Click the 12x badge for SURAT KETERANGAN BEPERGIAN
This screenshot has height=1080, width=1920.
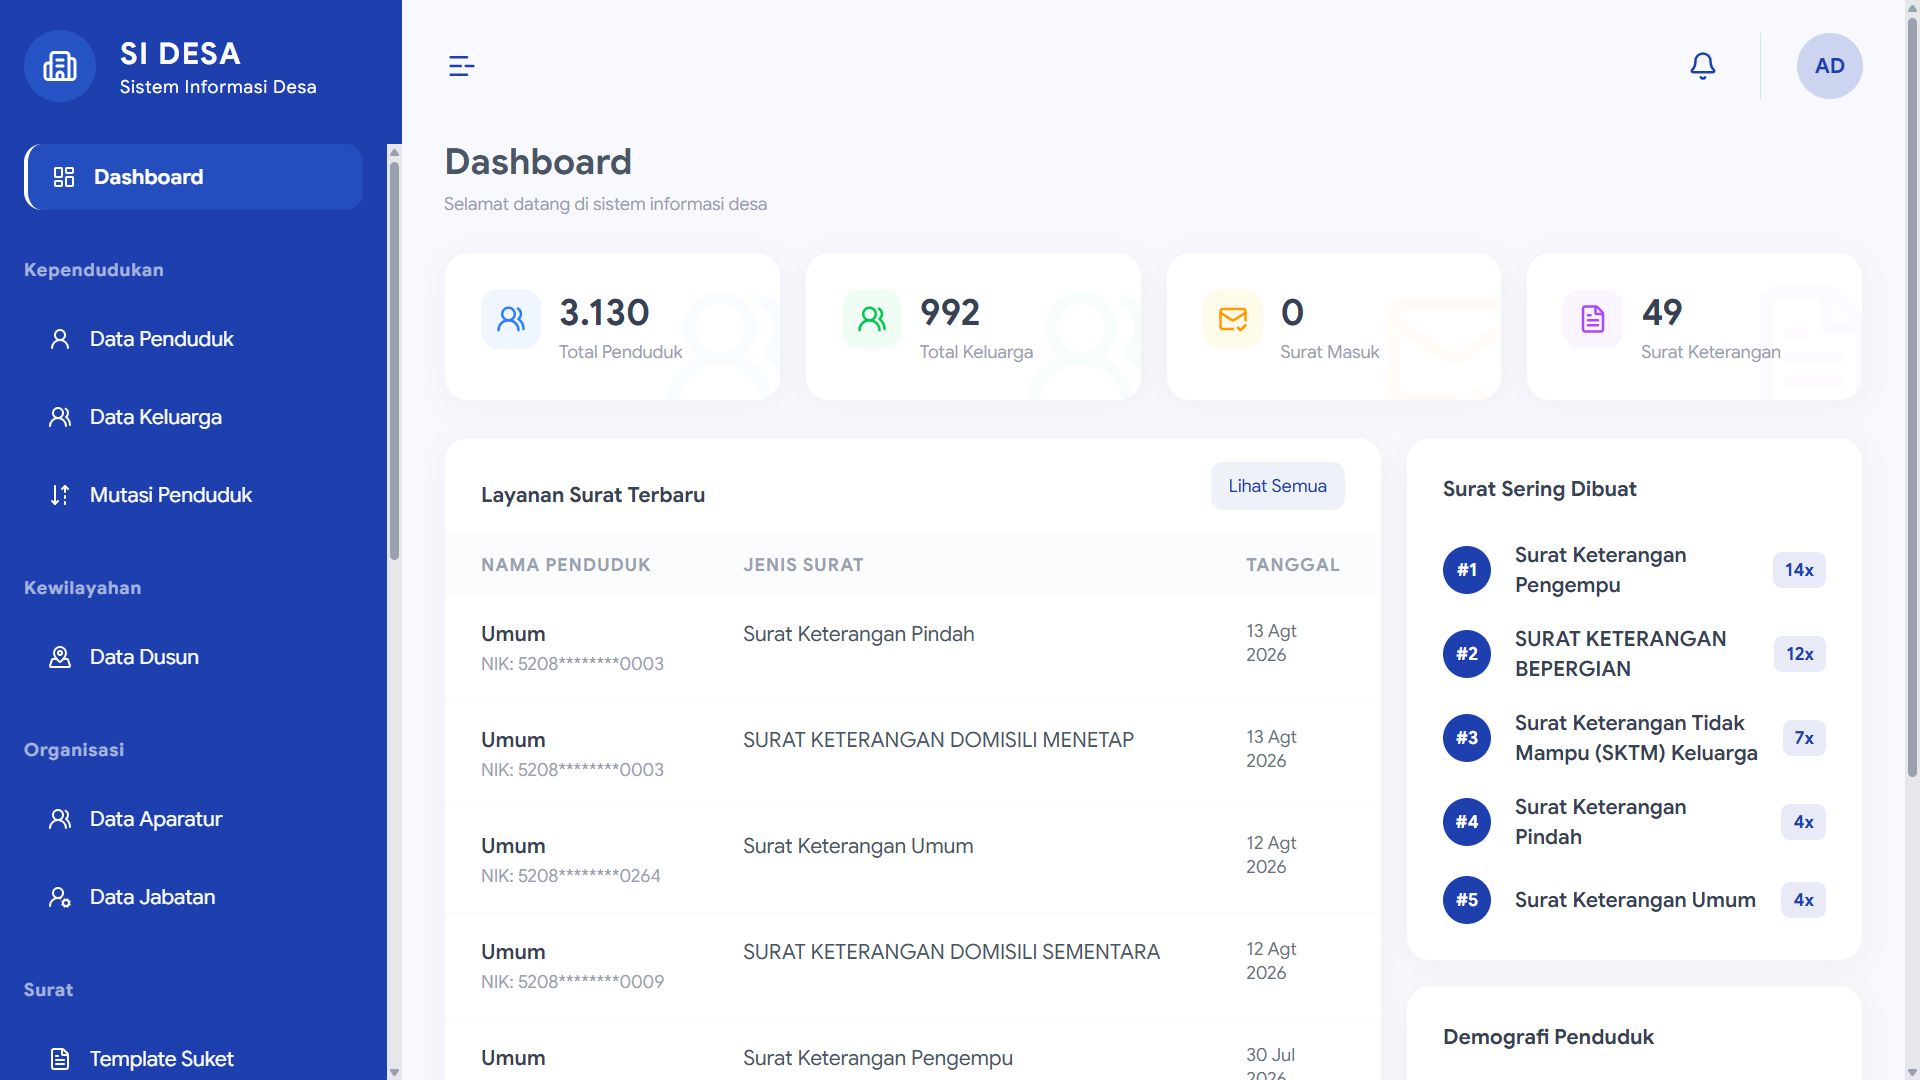pyautogui.click(x=1799, y=654)
